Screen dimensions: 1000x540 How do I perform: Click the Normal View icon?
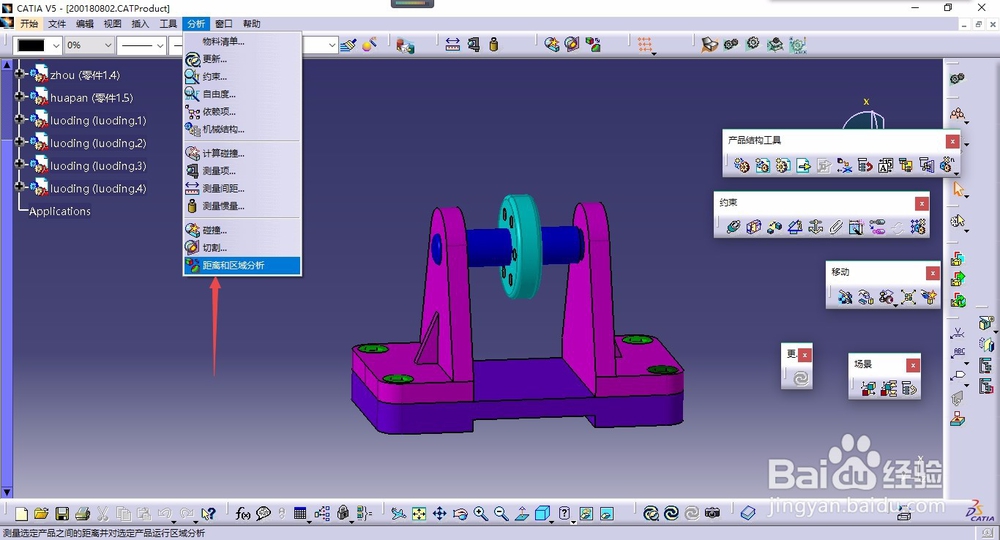522,513
